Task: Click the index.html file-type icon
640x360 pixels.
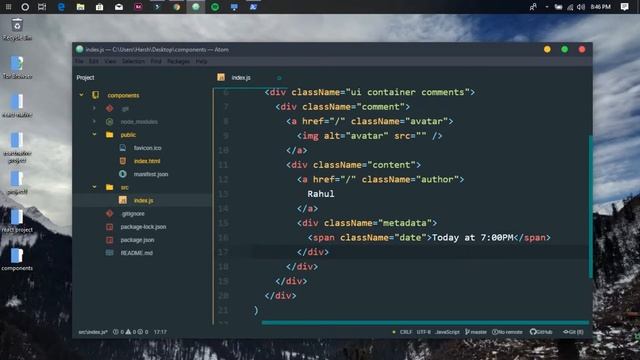Action: click(x=122, y=161)
